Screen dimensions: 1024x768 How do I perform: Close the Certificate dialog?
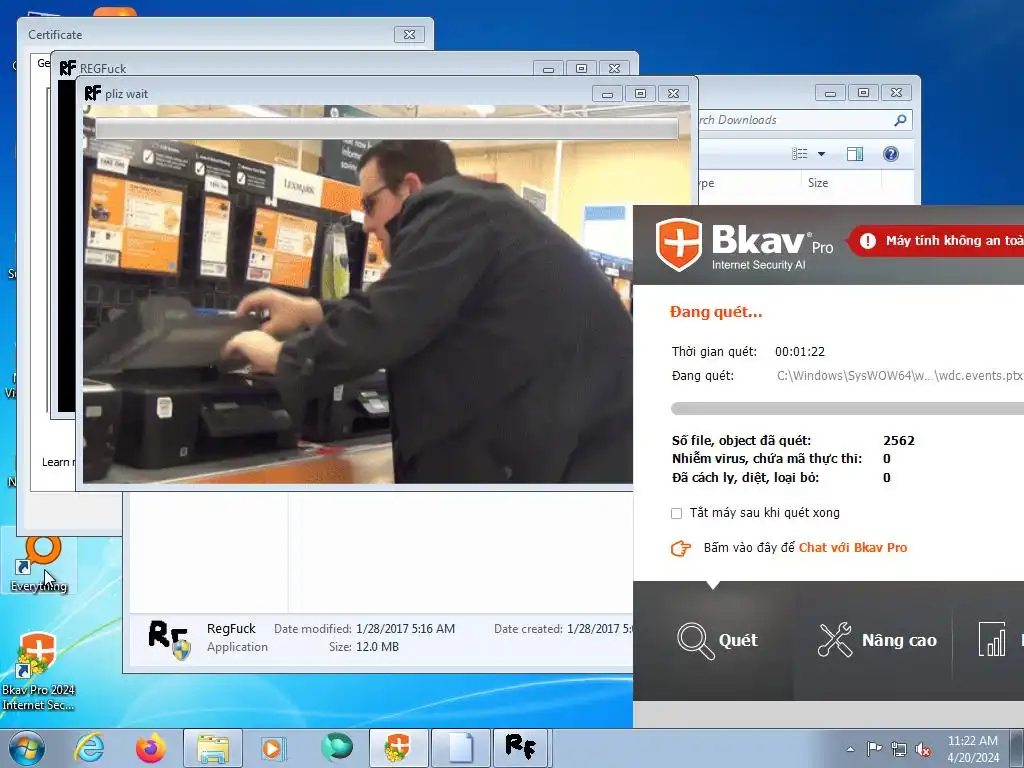[409, 35]
